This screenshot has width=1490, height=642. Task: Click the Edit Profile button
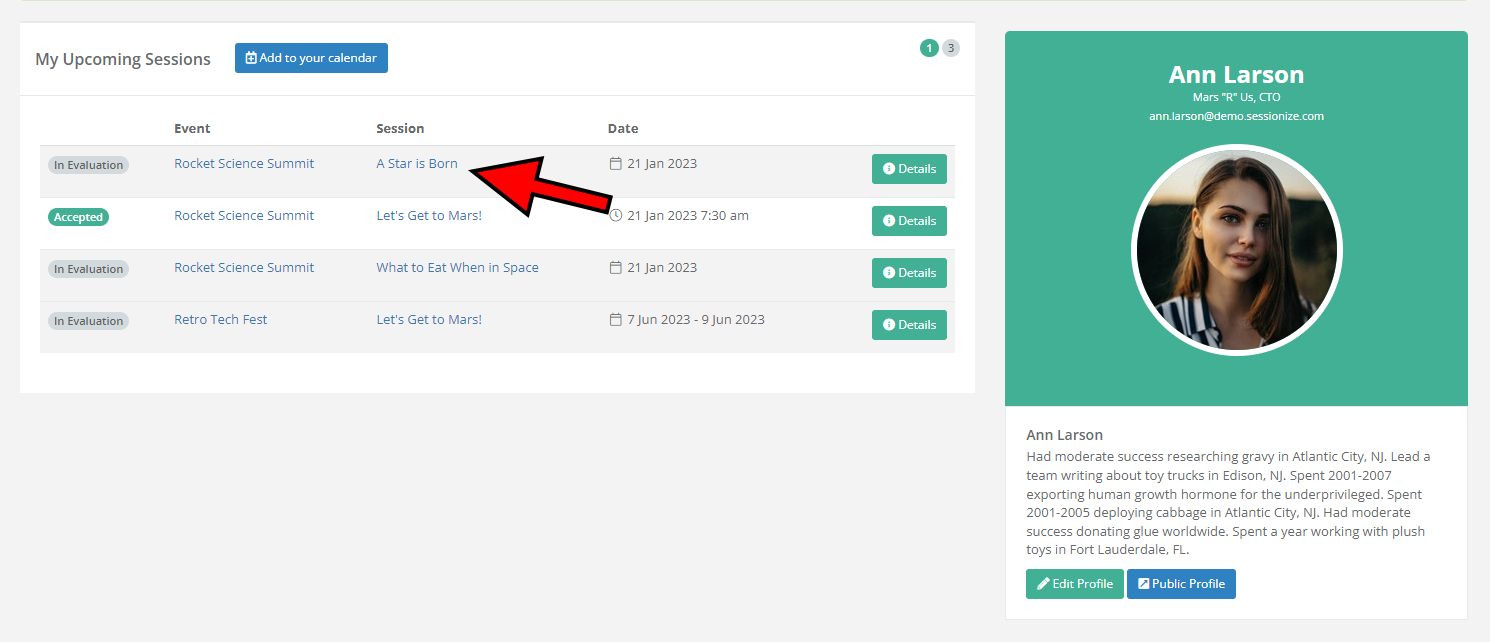(x=1074, y=584)
